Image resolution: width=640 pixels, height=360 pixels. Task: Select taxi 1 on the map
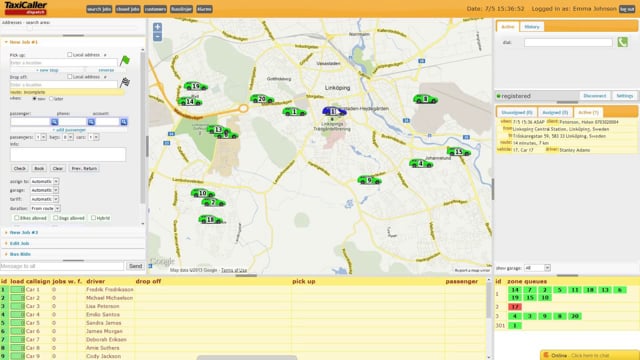pos(294,111)
